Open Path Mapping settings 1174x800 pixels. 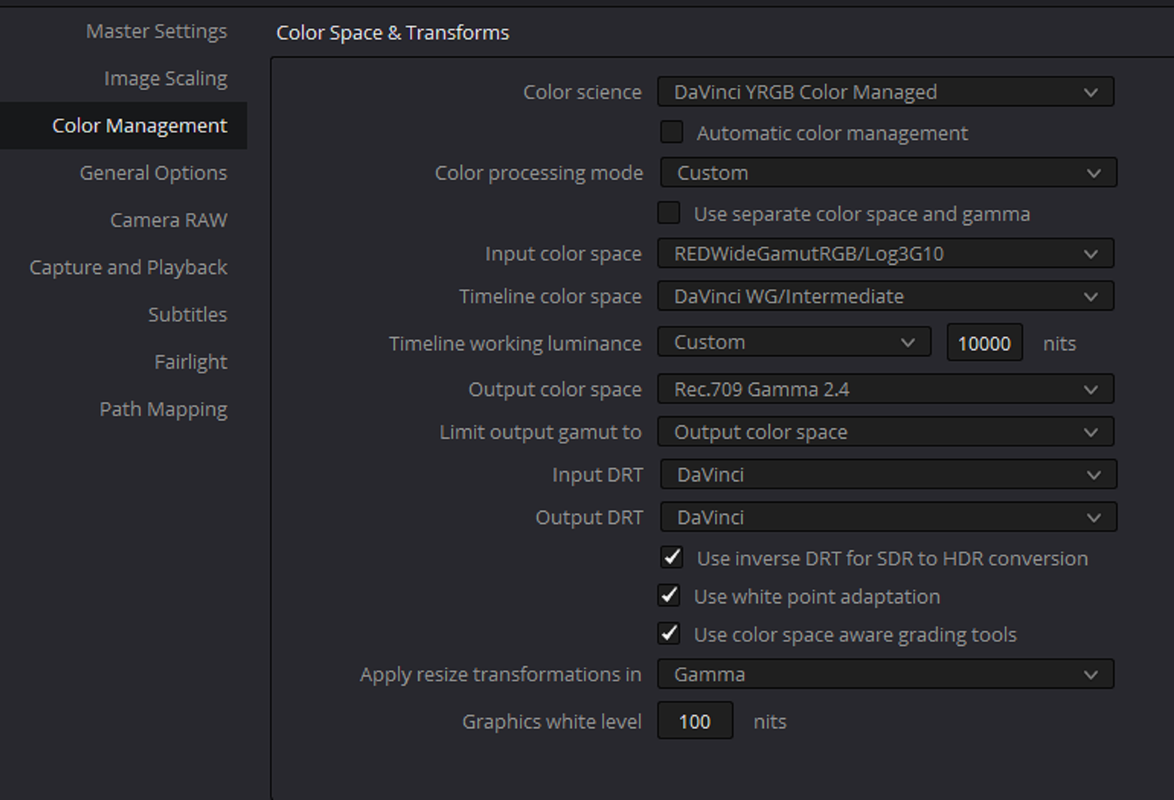(163, 410)
